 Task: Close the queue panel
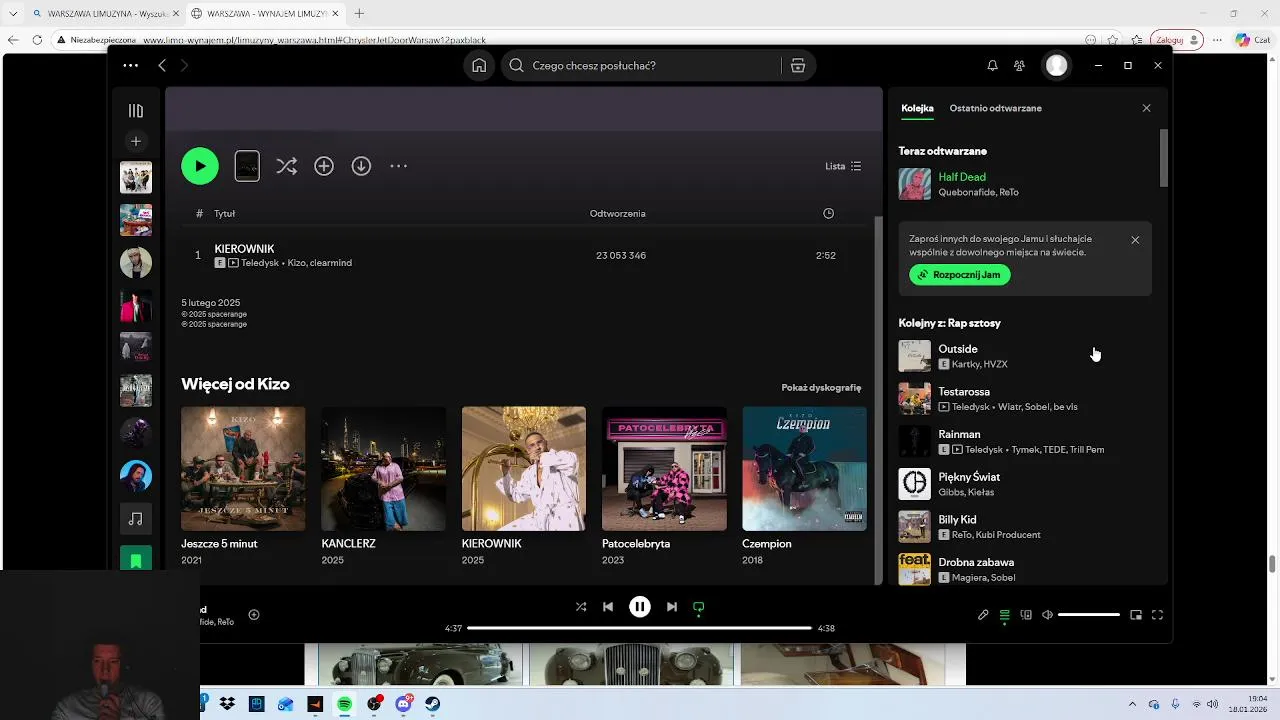1146,108
